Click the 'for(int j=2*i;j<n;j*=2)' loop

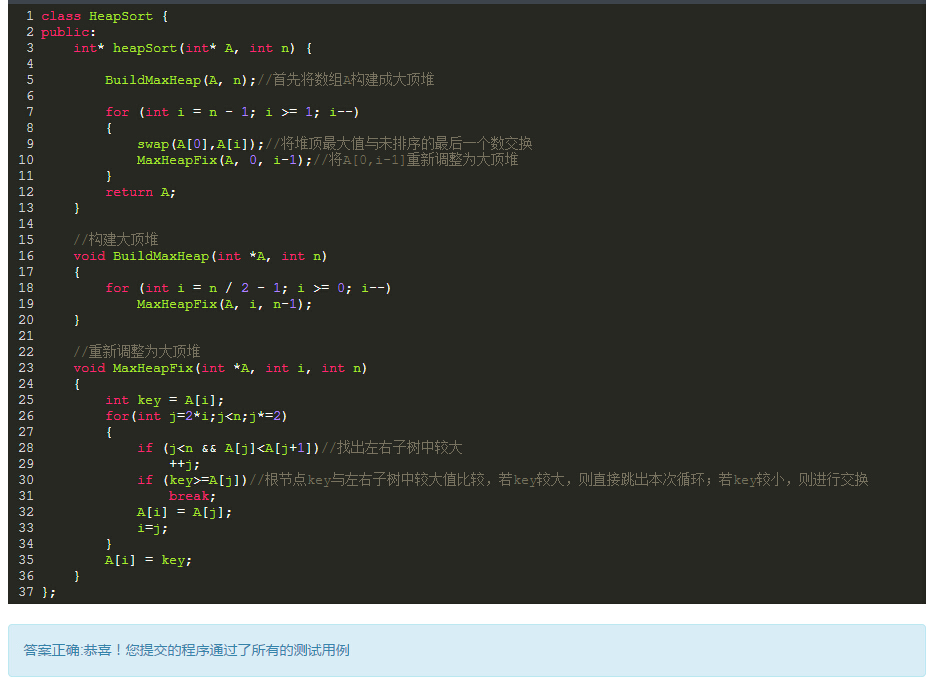pos(196,416)
